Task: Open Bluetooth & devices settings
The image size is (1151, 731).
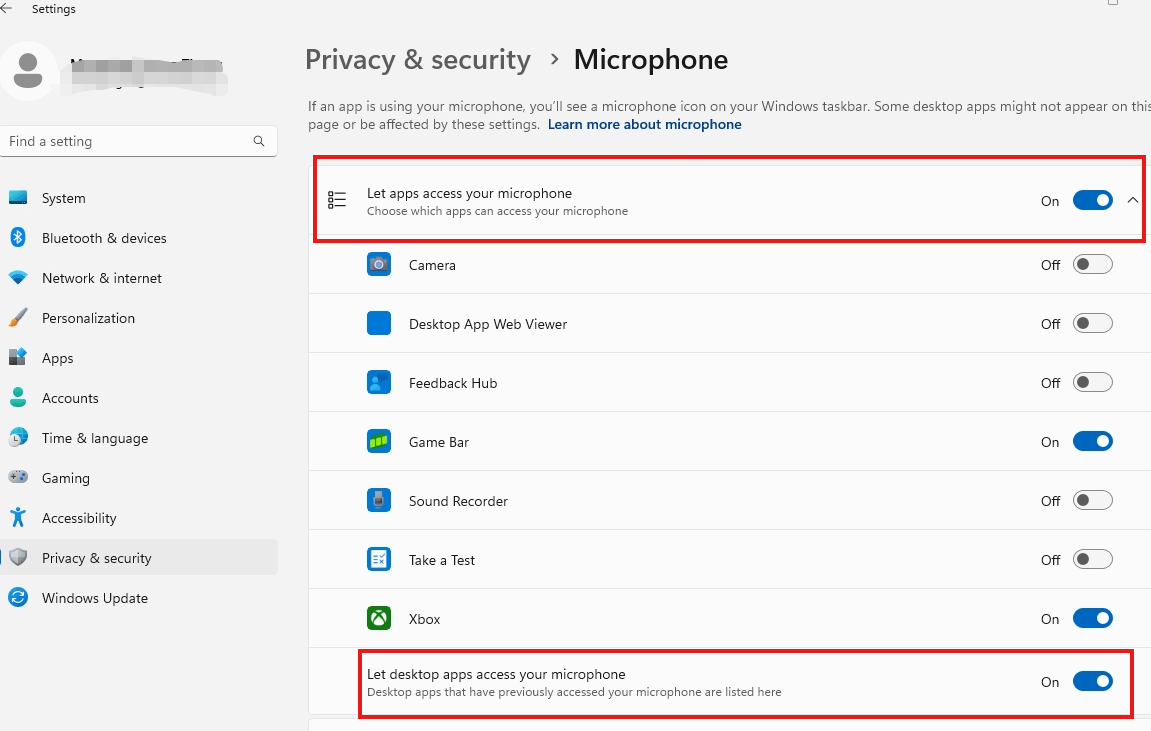Action: (22, 238)
